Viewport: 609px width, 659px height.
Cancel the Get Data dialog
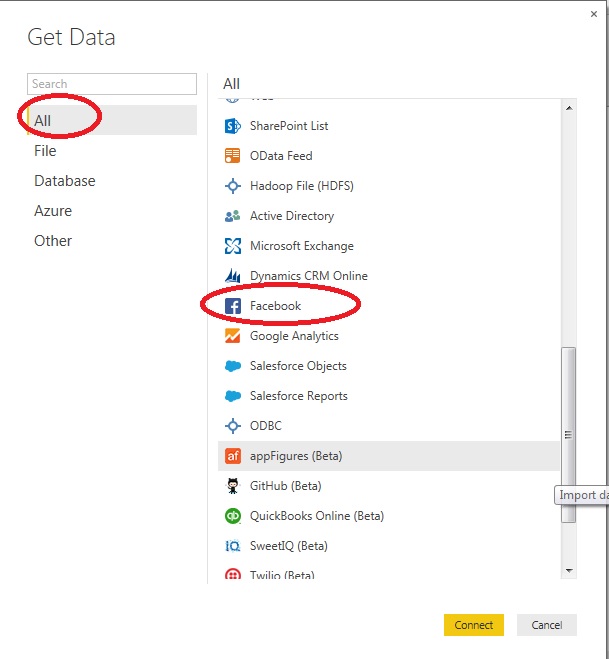(x=547, y=625)
